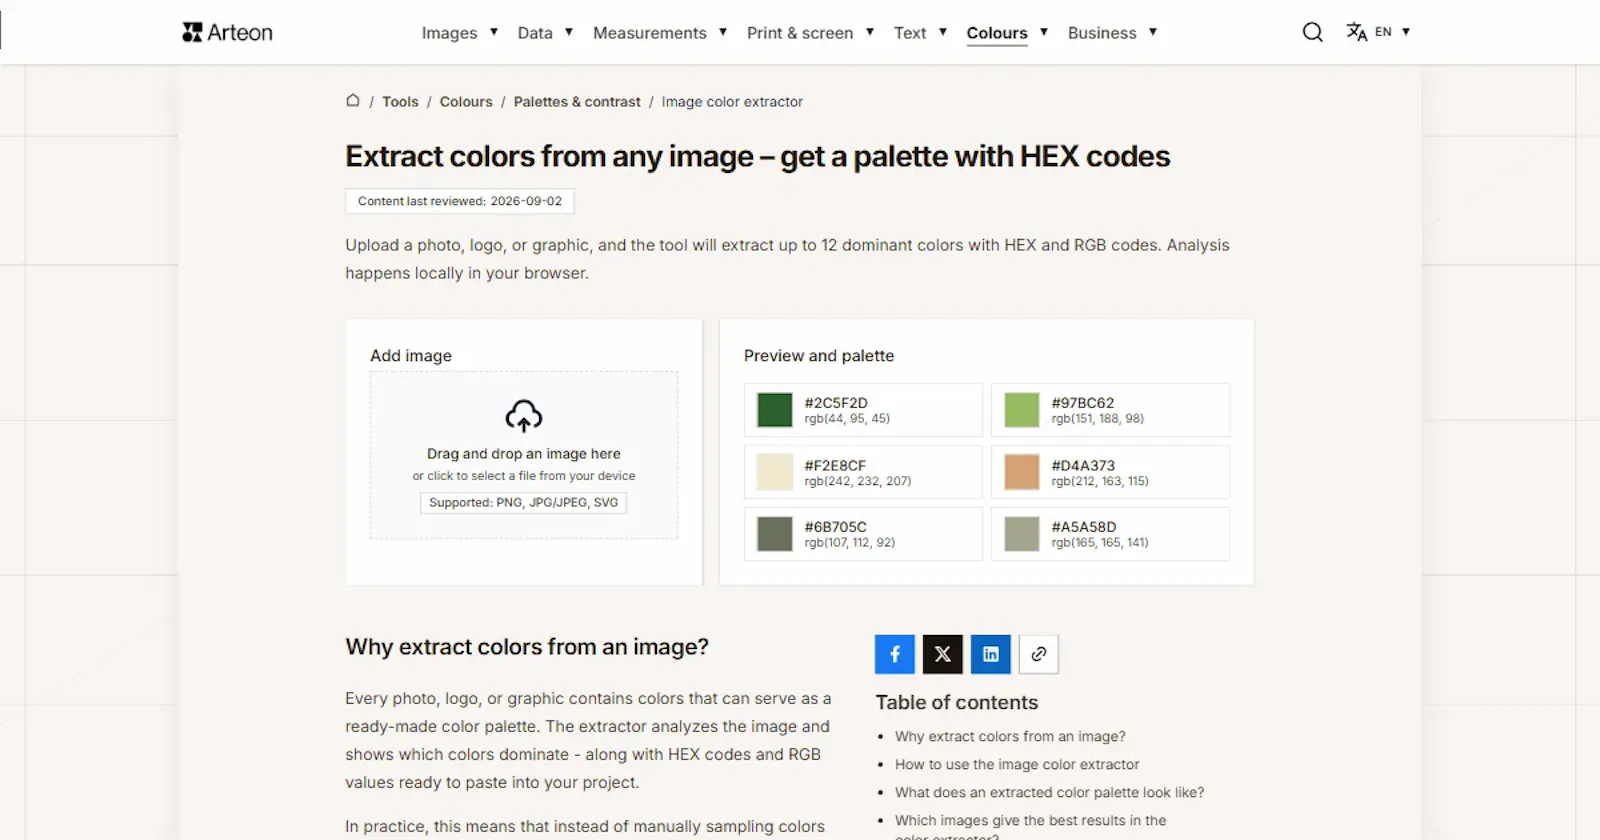Click the #F2E8CF hex code text

pyautogui.click(x=835, y=465)
